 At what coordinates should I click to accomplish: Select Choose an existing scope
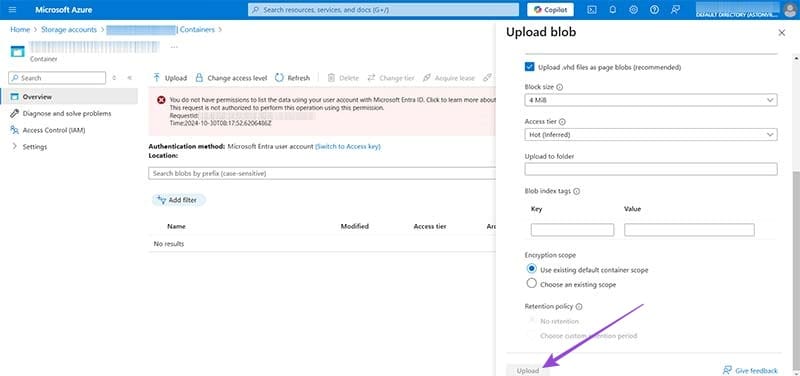532,284
